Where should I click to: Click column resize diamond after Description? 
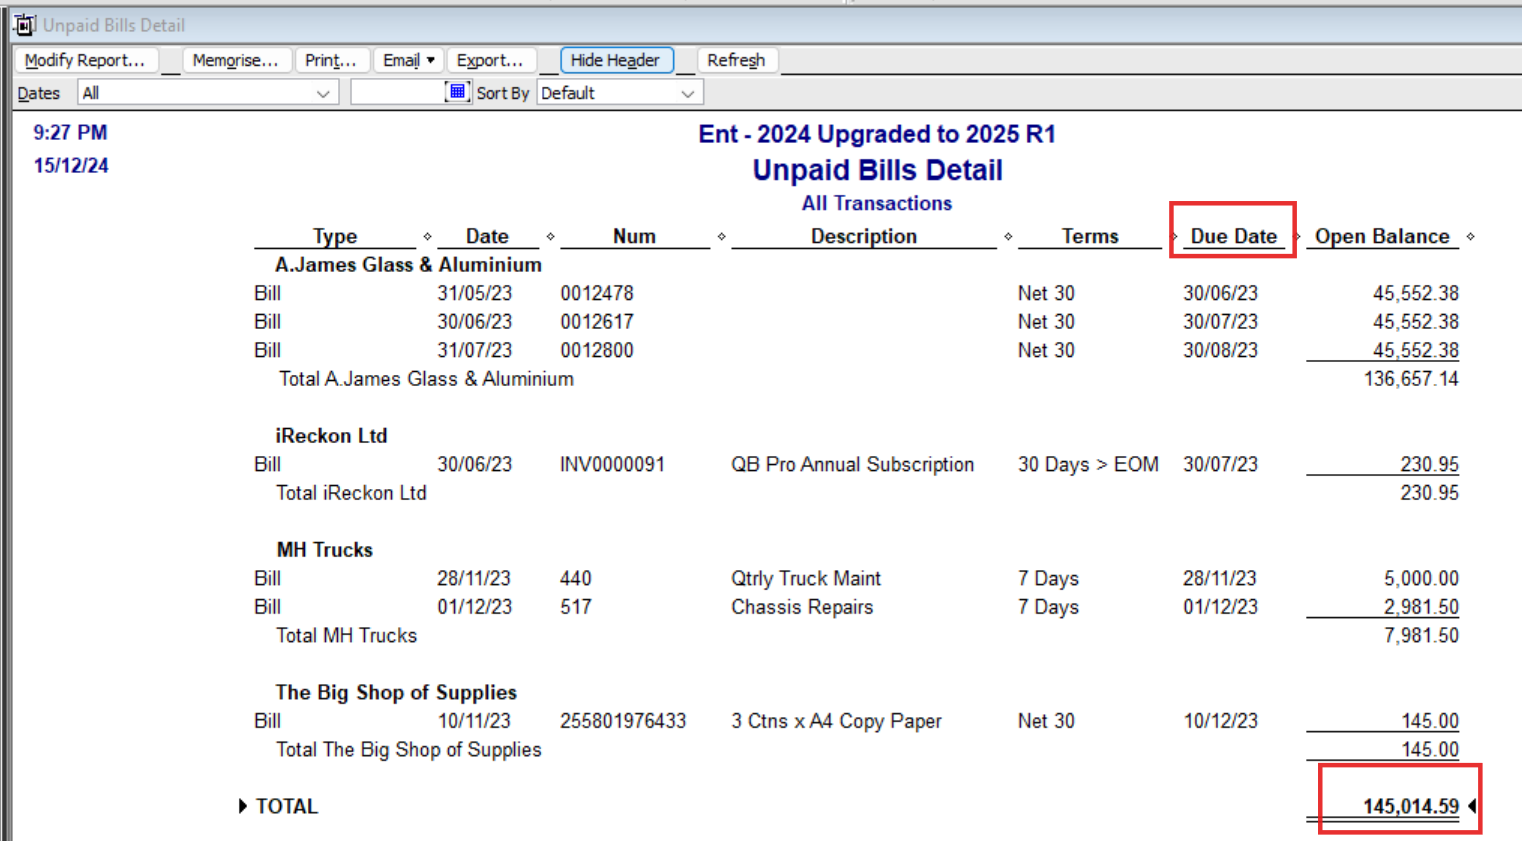(x=1008, y=237)
